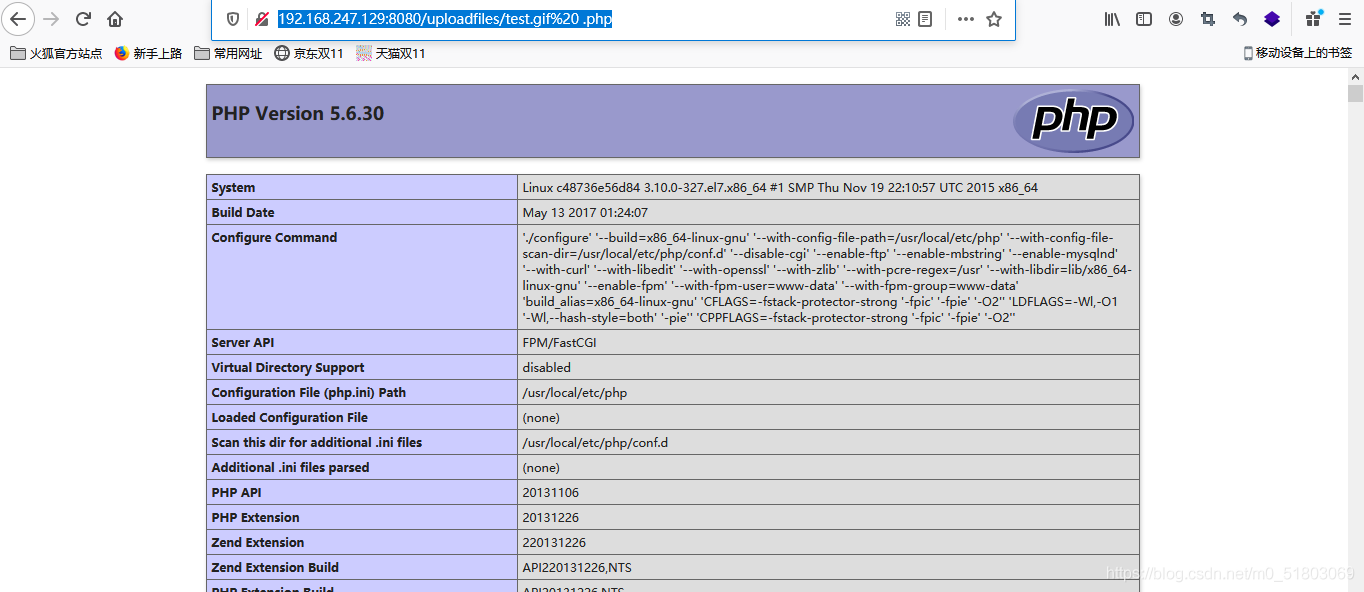
Task: Open the page actions three-dot menu
Action: (x=965, y=19)
